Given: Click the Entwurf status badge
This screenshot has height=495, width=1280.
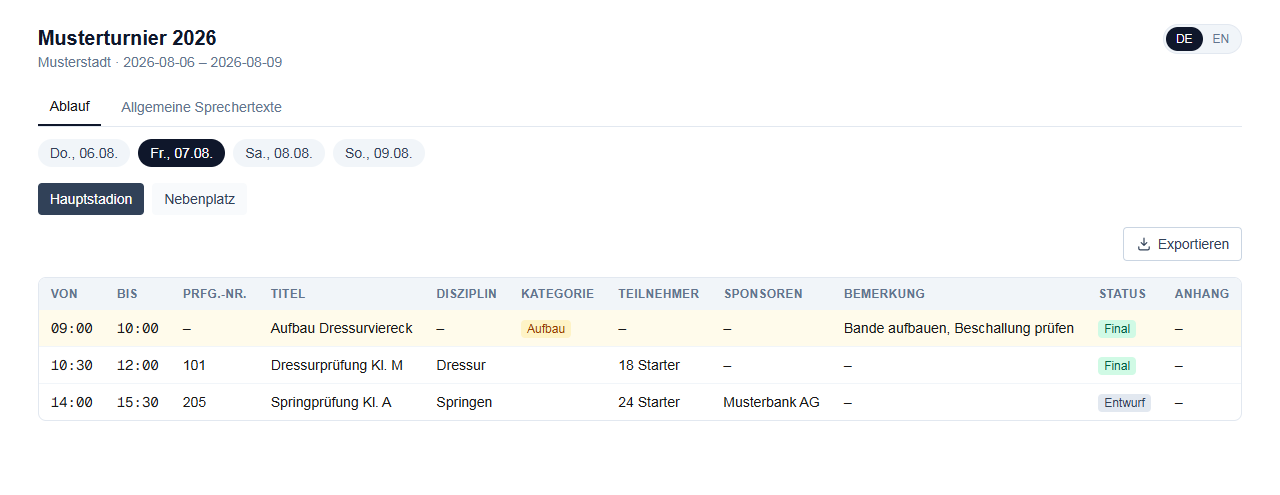Looking at the screenshot, I should (1124, 403).
